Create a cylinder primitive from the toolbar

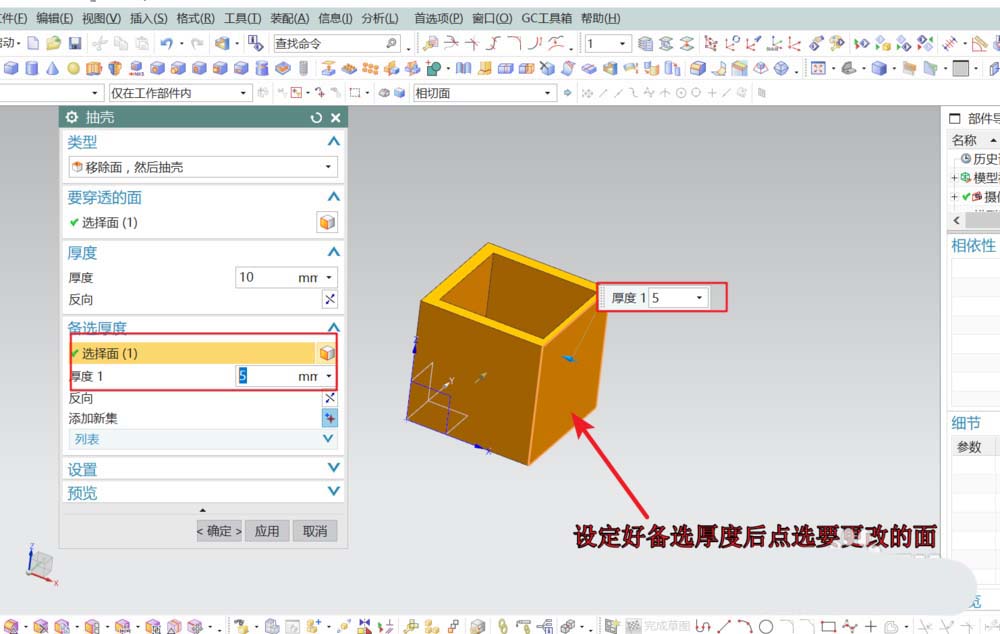point(31,68)
